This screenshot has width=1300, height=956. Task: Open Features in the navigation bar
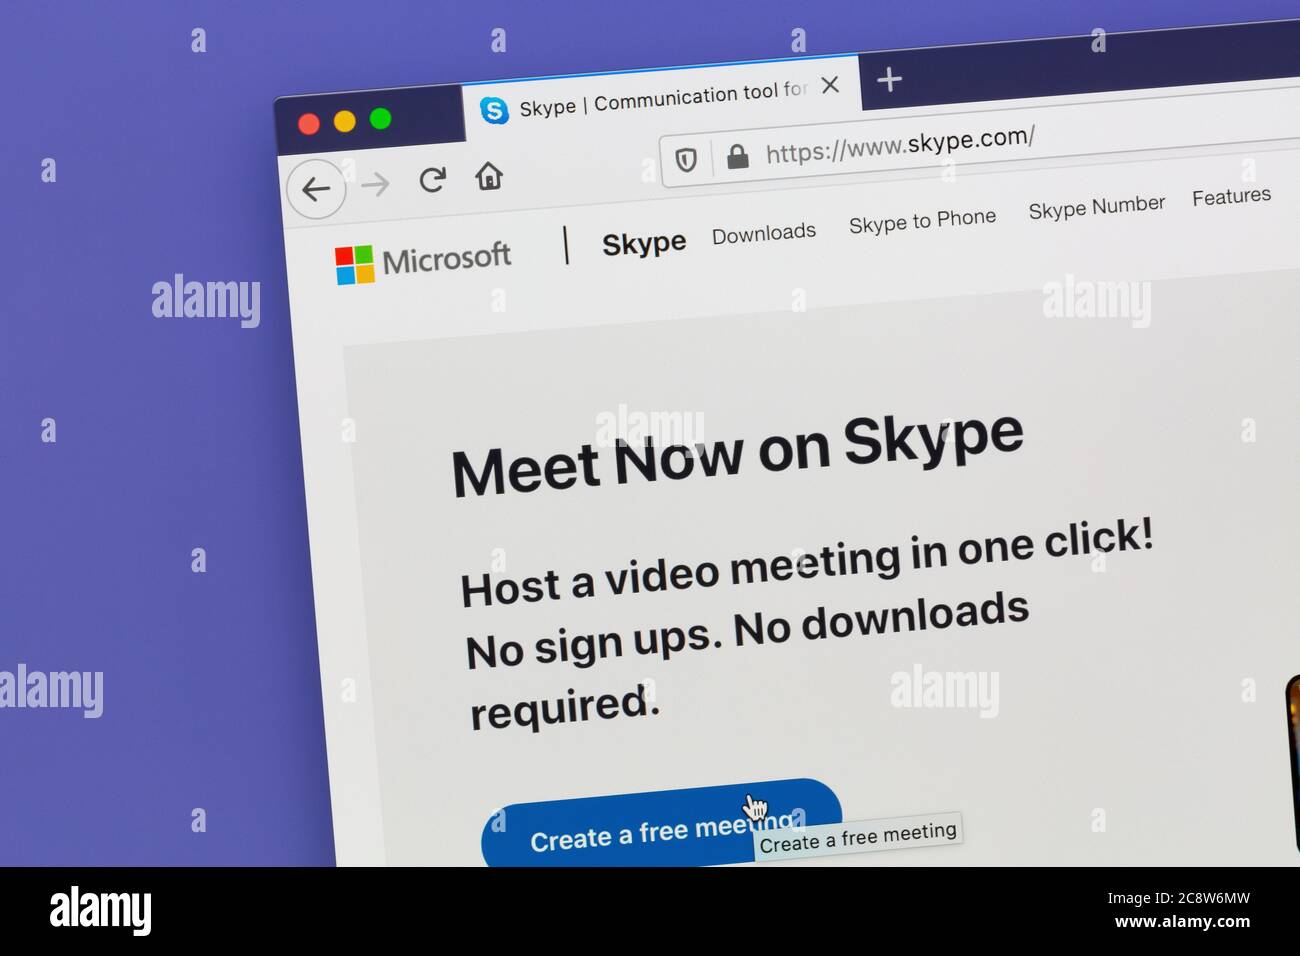(x=1231, y=196)
